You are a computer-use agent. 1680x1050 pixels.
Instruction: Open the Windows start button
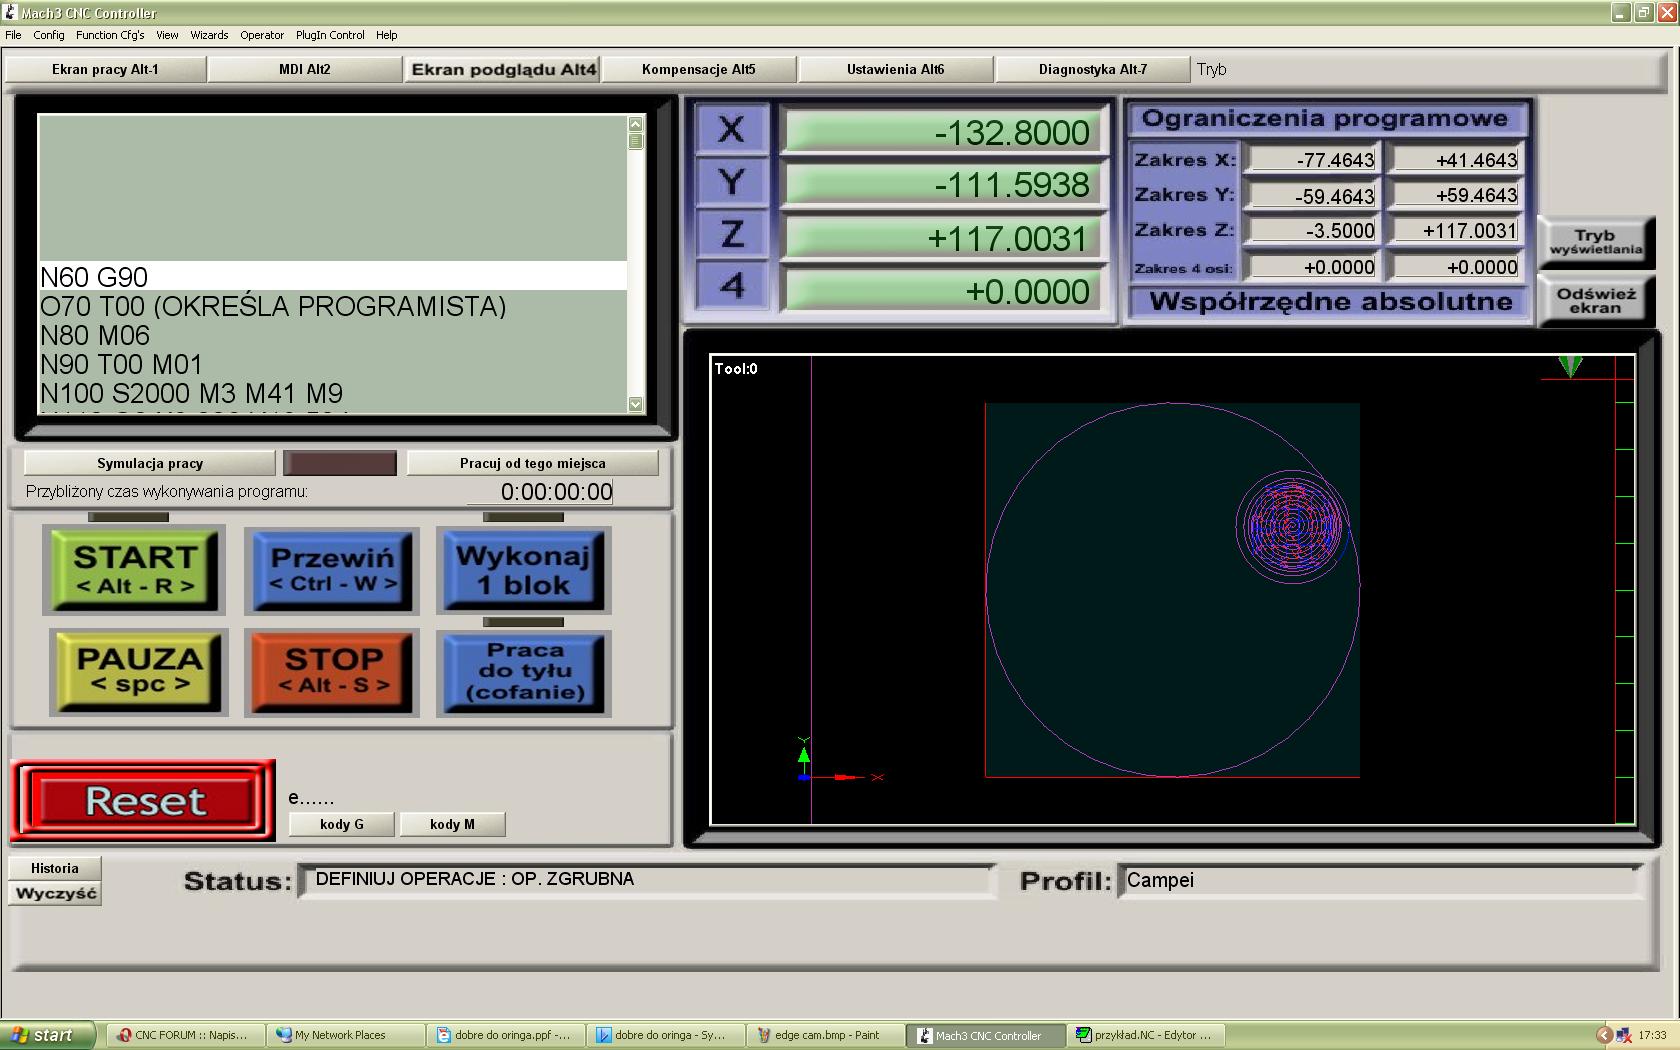[47, 1035]
